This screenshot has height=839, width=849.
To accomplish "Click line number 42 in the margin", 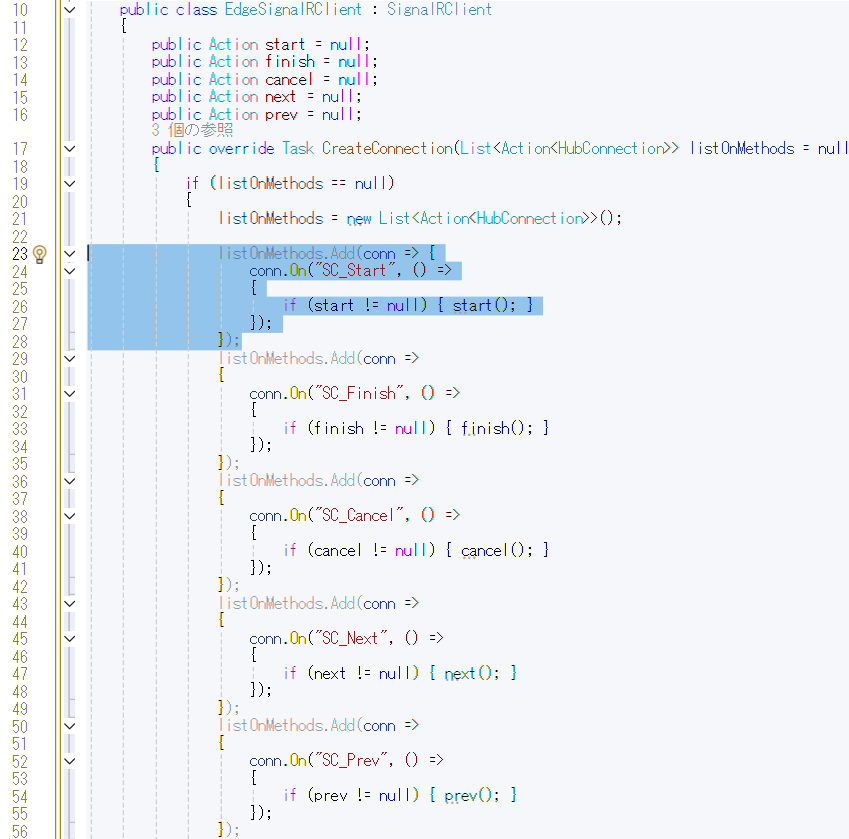I will 20,587.
